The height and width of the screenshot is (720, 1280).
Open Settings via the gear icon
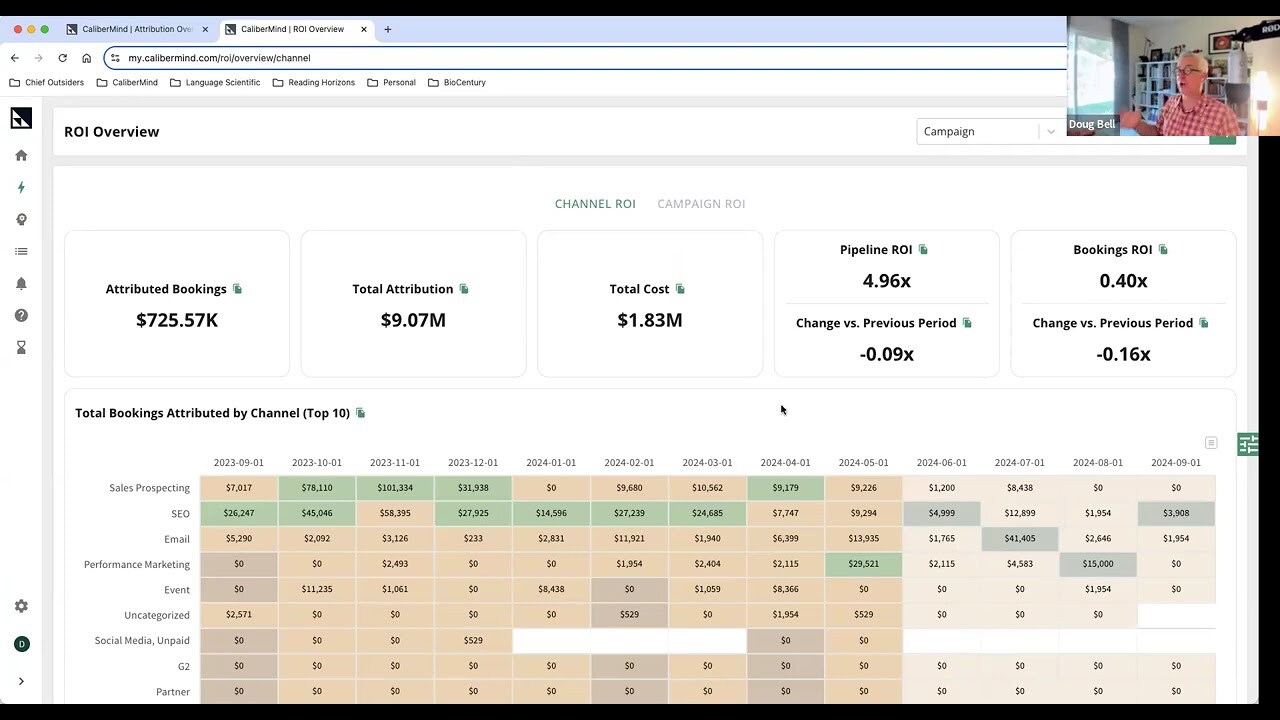[21, 606]
